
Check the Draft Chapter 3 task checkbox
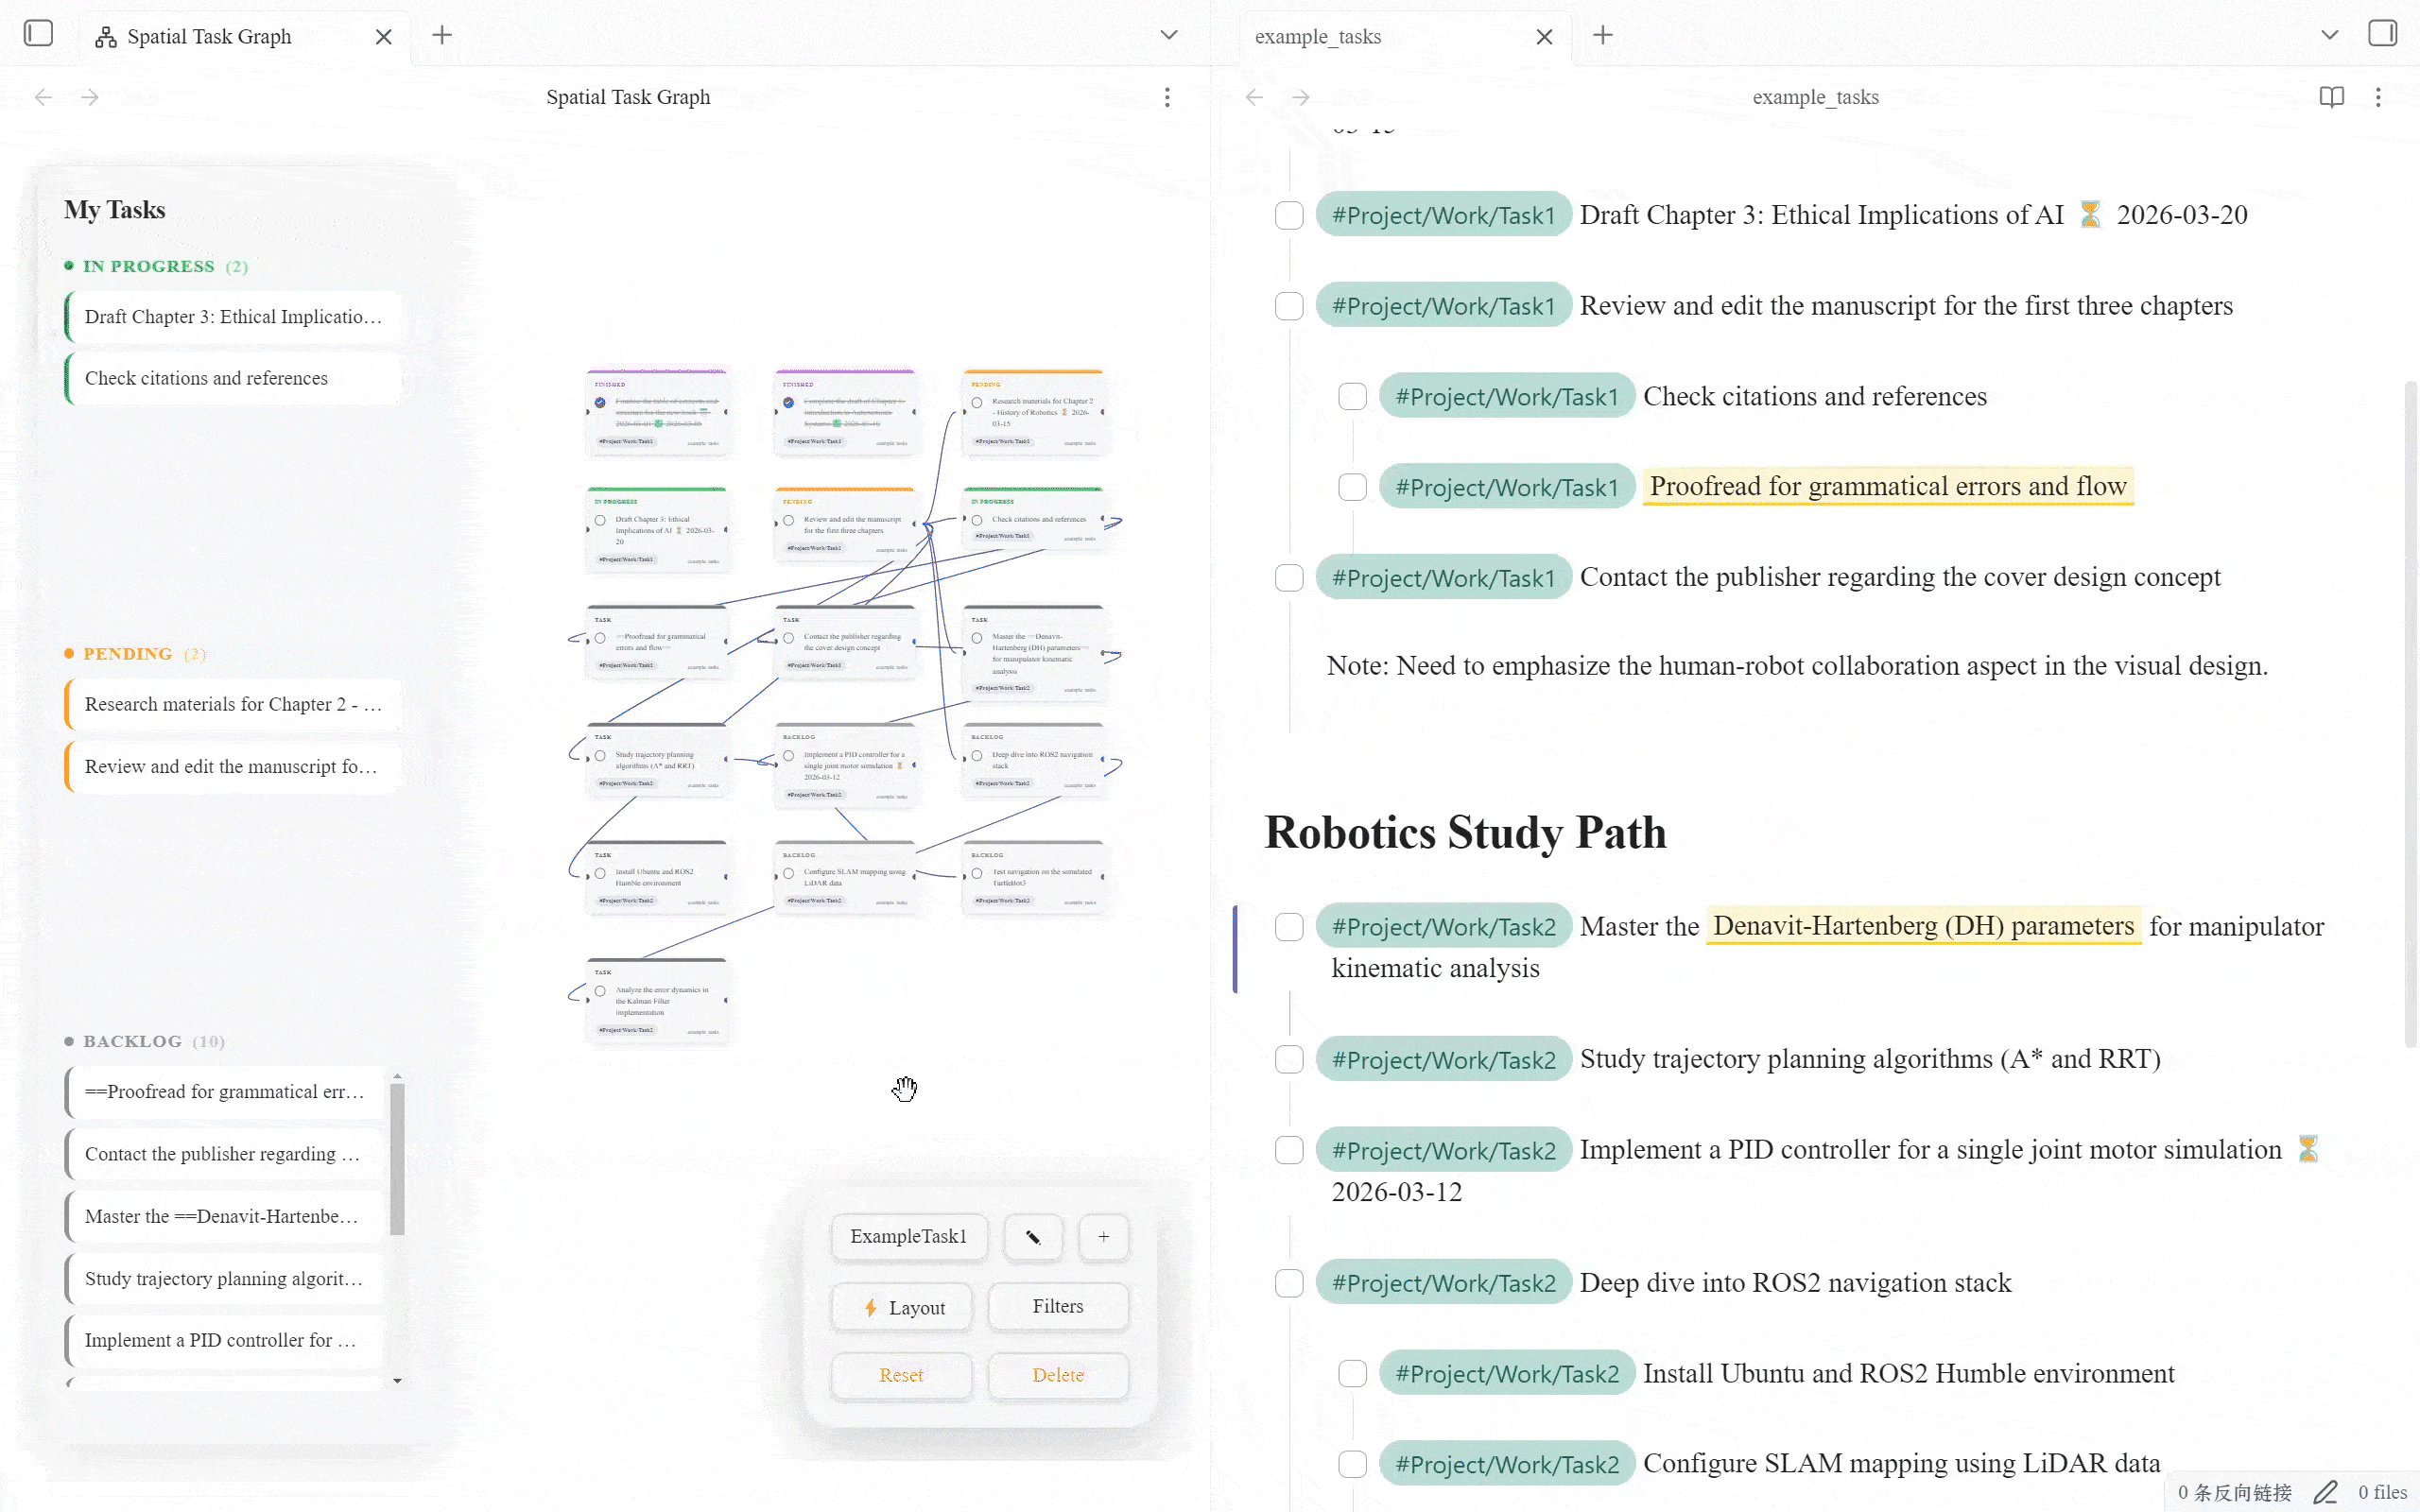coord(1289,216)
